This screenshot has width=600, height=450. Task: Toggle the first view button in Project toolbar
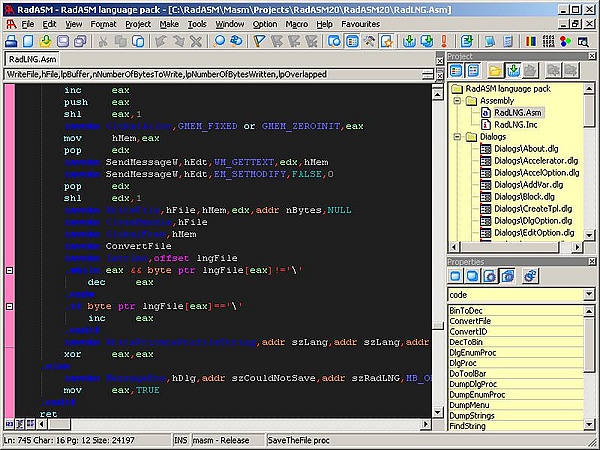tap(455, 71)
